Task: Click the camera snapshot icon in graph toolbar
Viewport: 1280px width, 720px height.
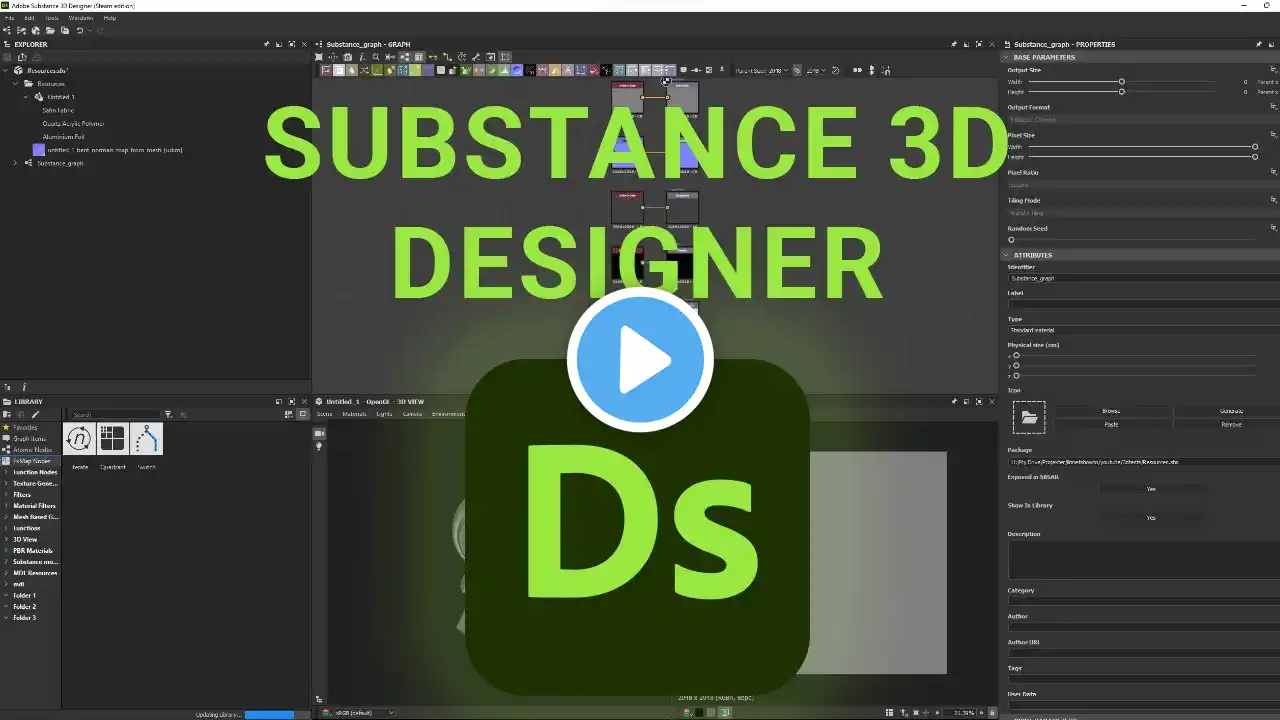Action: tap(348, 57)
